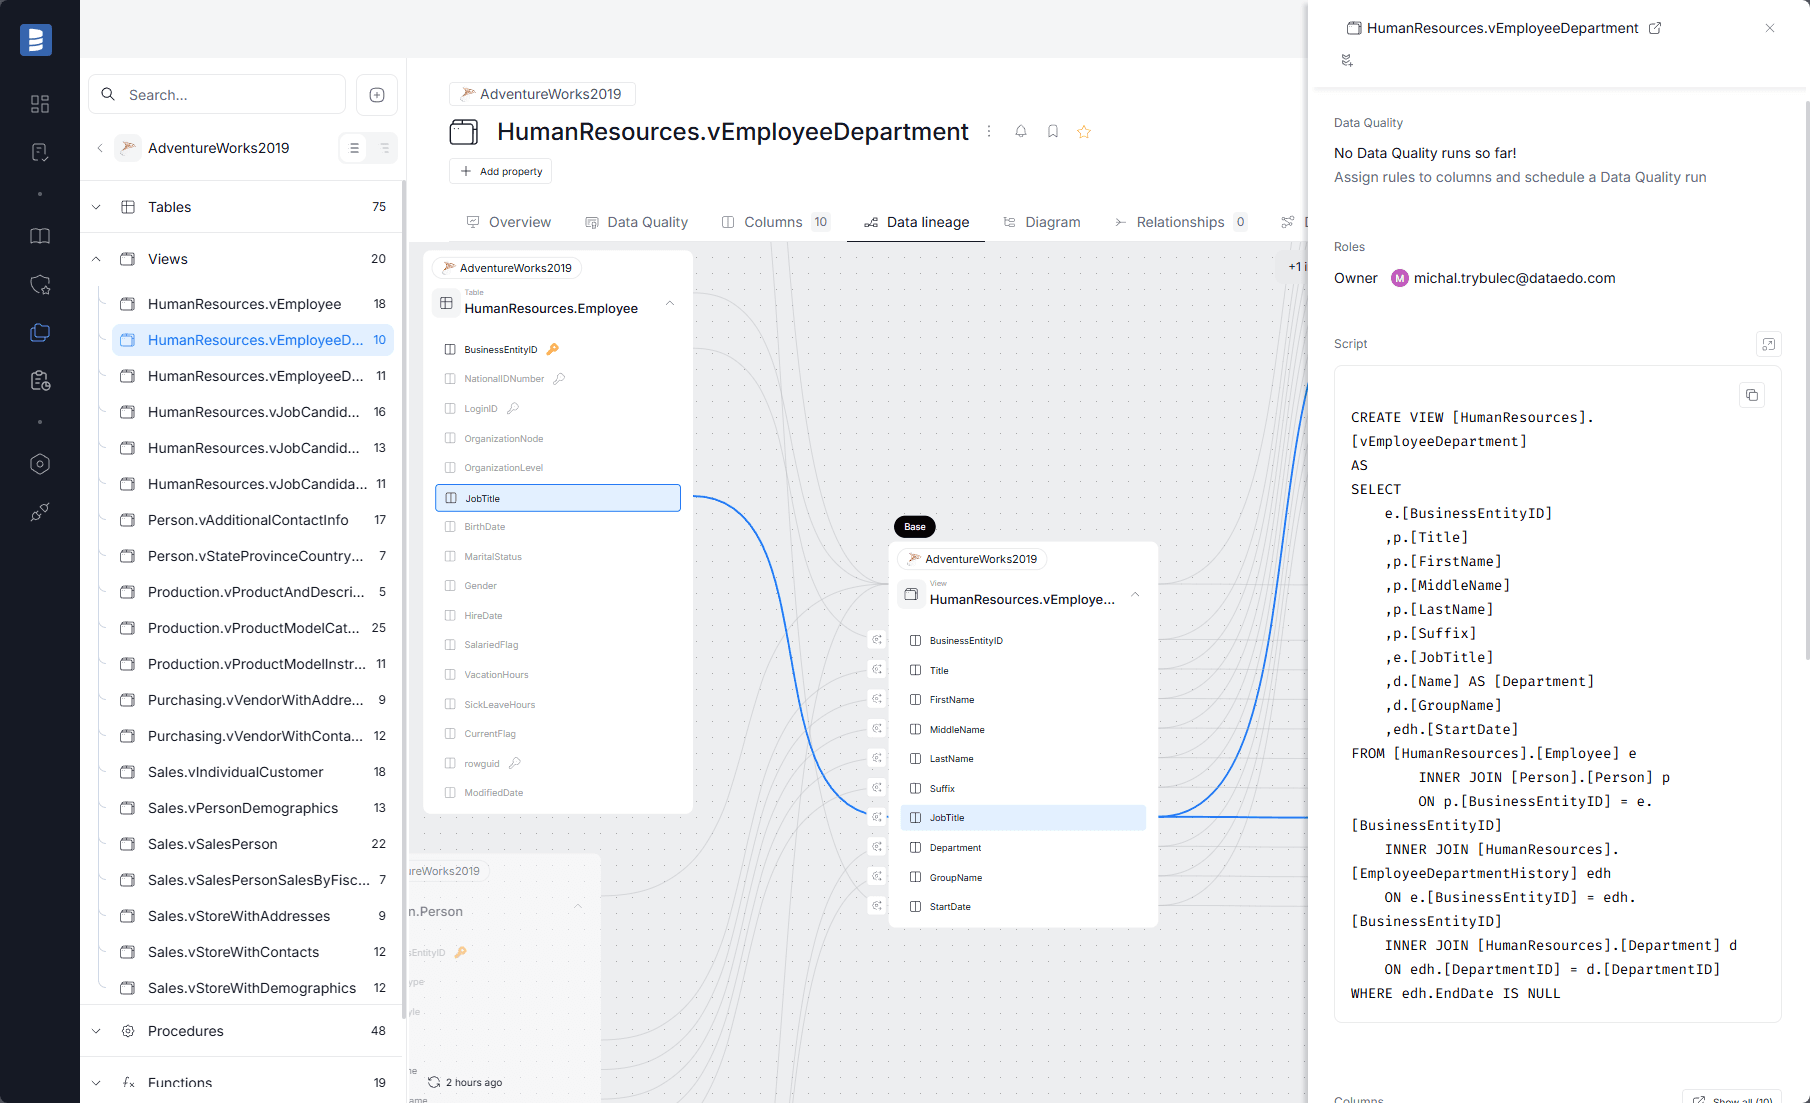Click the AdventureWorks2019 database name in sidebar

pyautogui.click(x=218, y=148)
